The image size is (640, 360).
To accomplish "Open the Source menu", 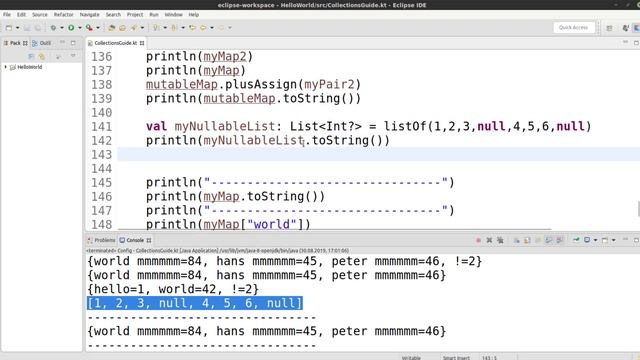I will [40, 14].
